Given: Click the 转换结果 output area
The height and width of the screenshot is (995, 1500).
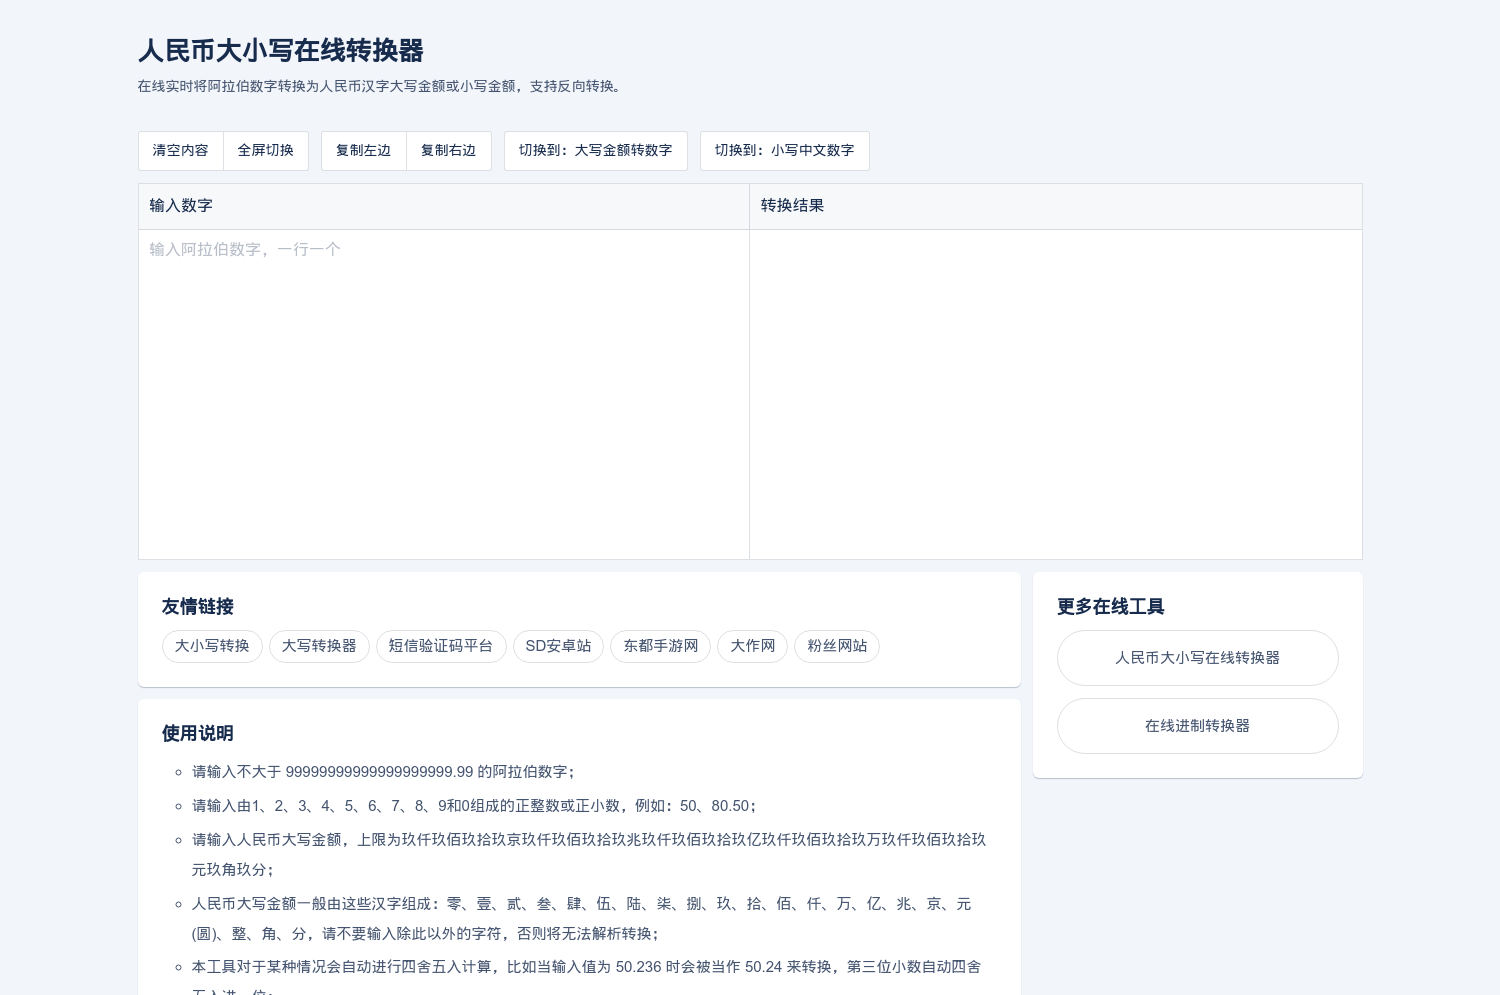Looking at the screenshot, I should (1056, 394).
